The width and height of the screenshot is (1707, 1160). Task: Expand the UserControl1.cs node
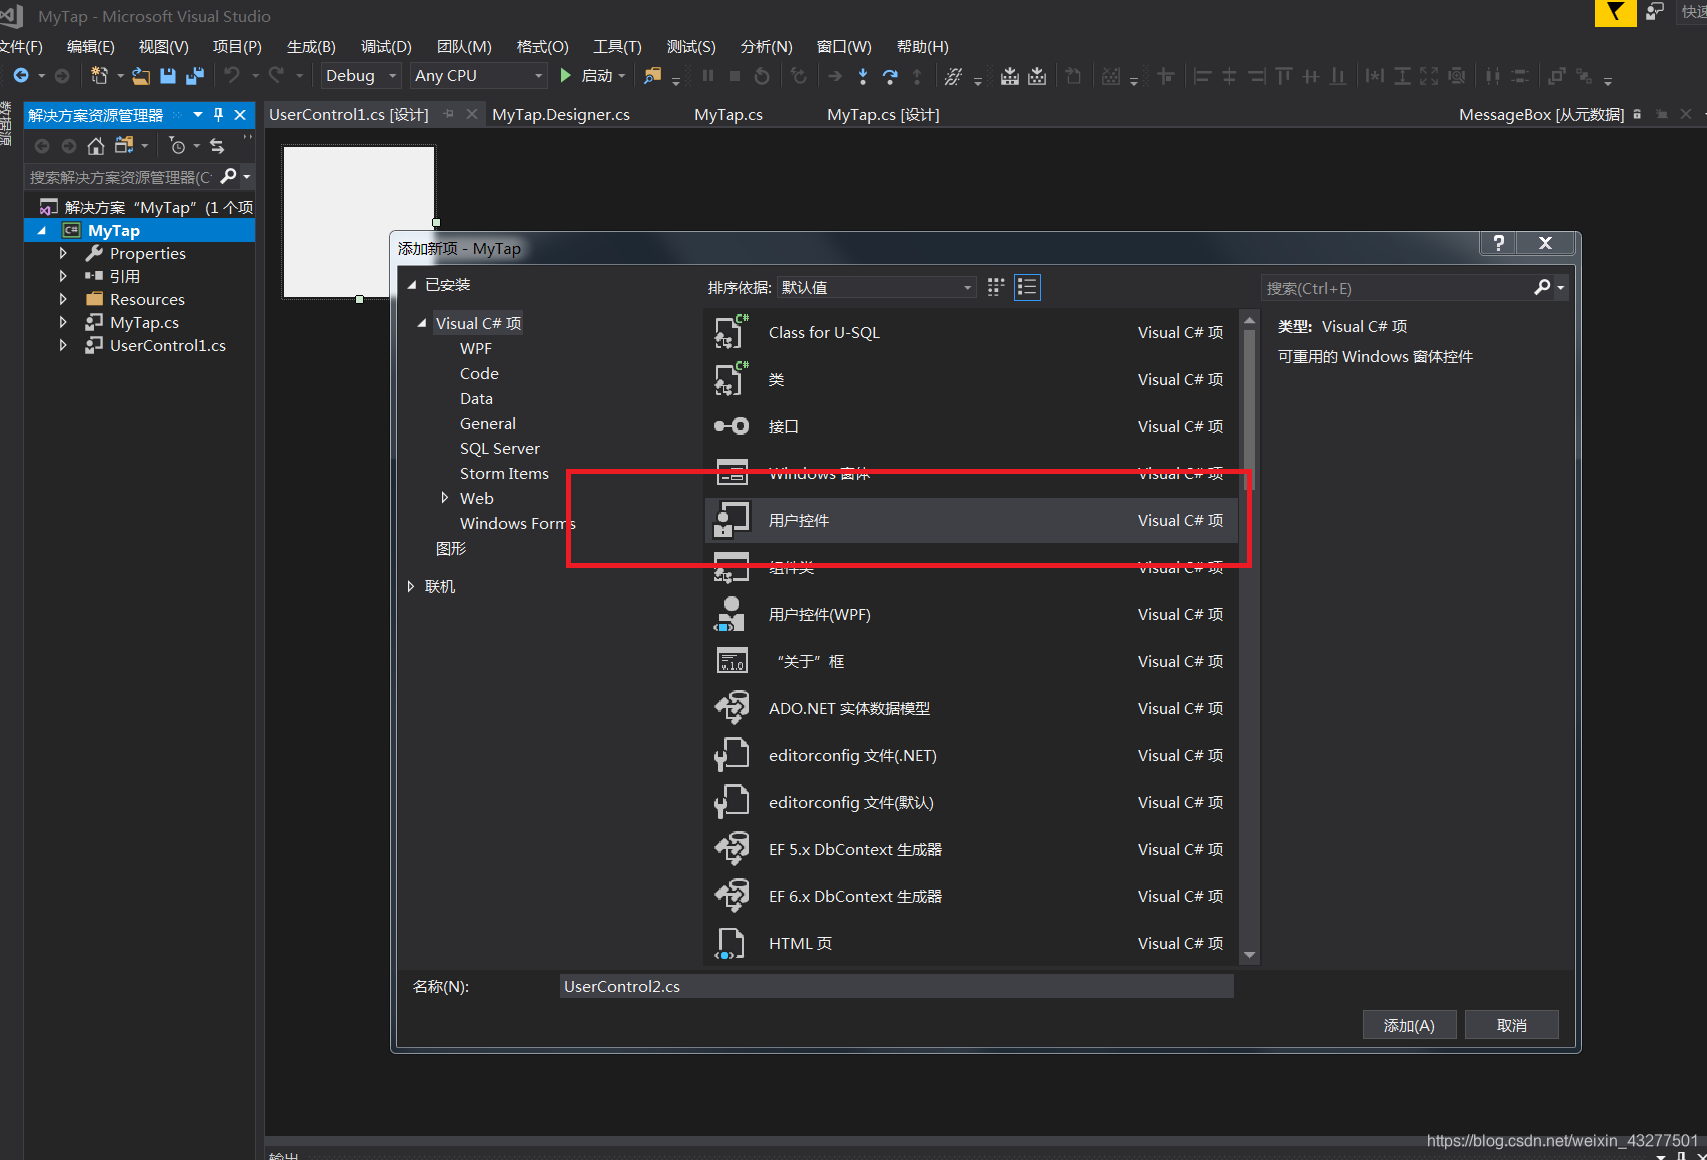coord(63,345)
